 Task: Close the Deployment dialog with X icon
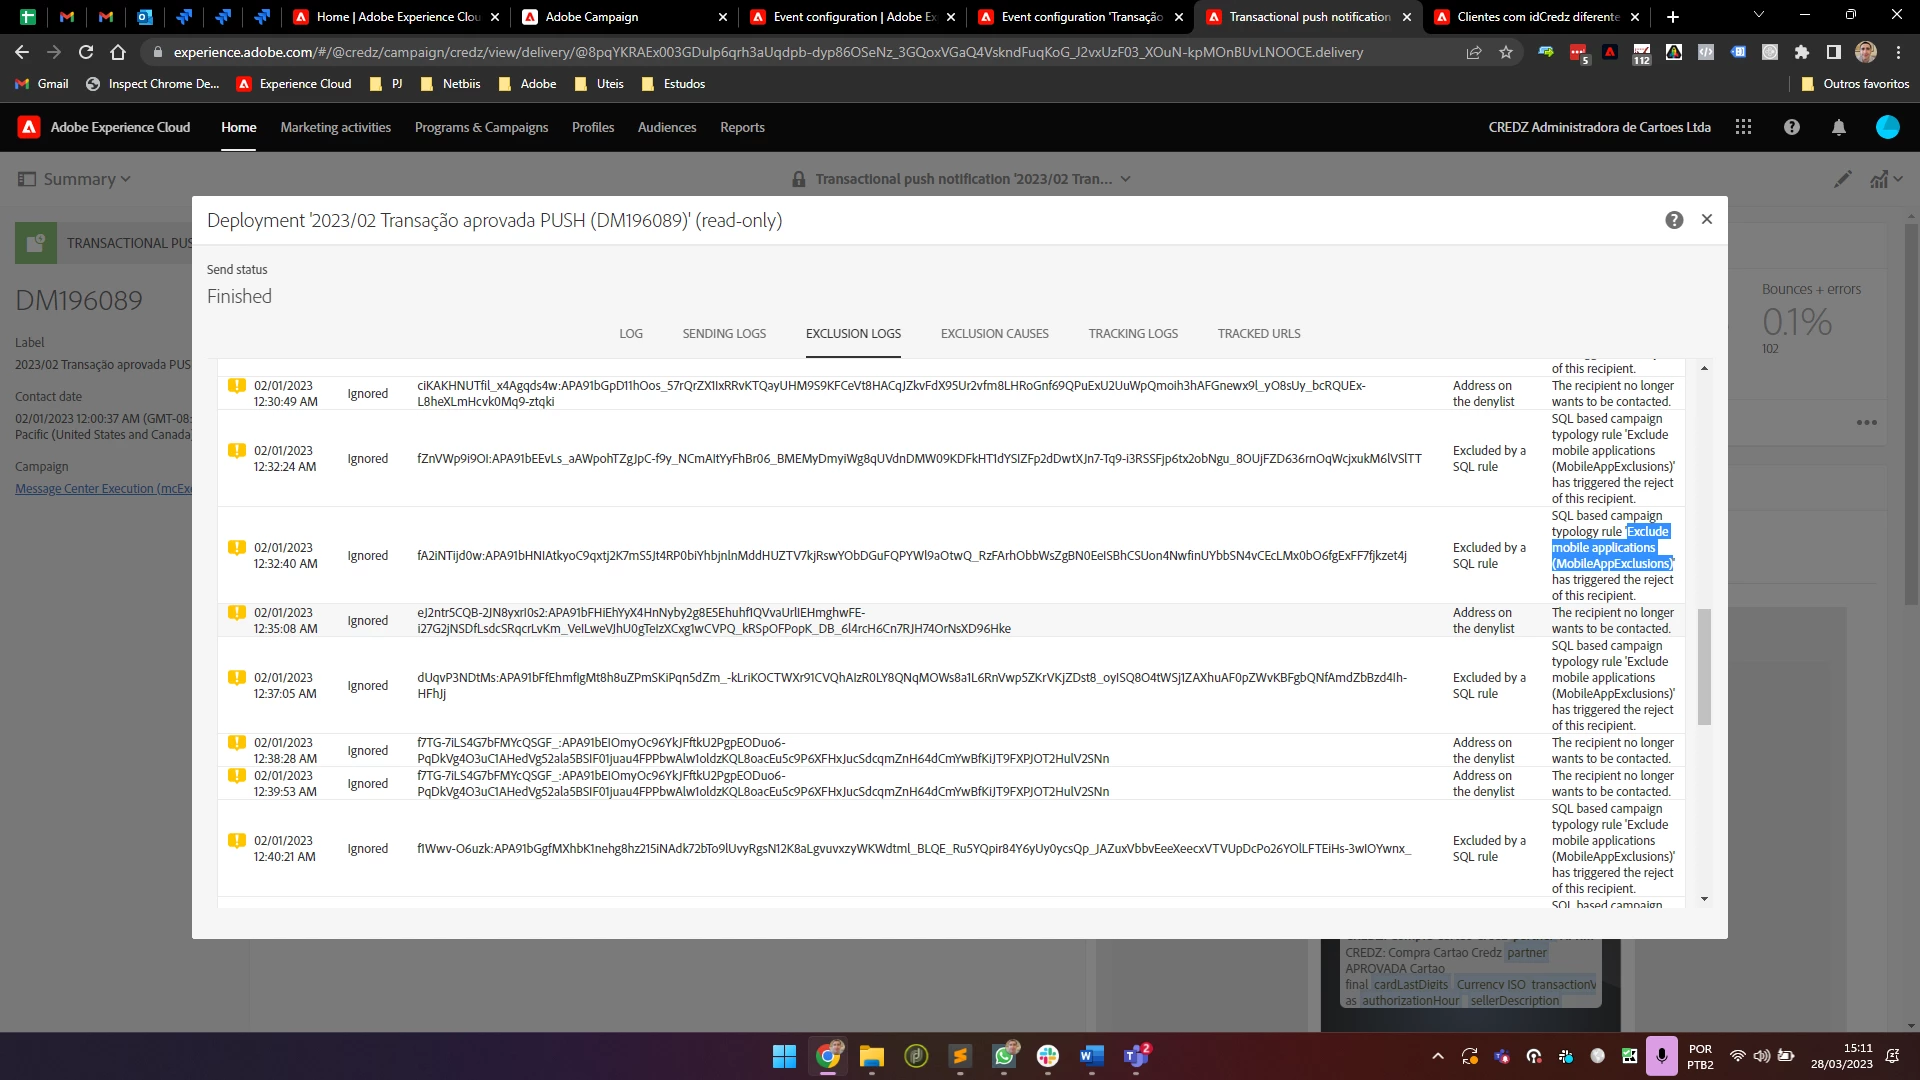(1707, 219)
